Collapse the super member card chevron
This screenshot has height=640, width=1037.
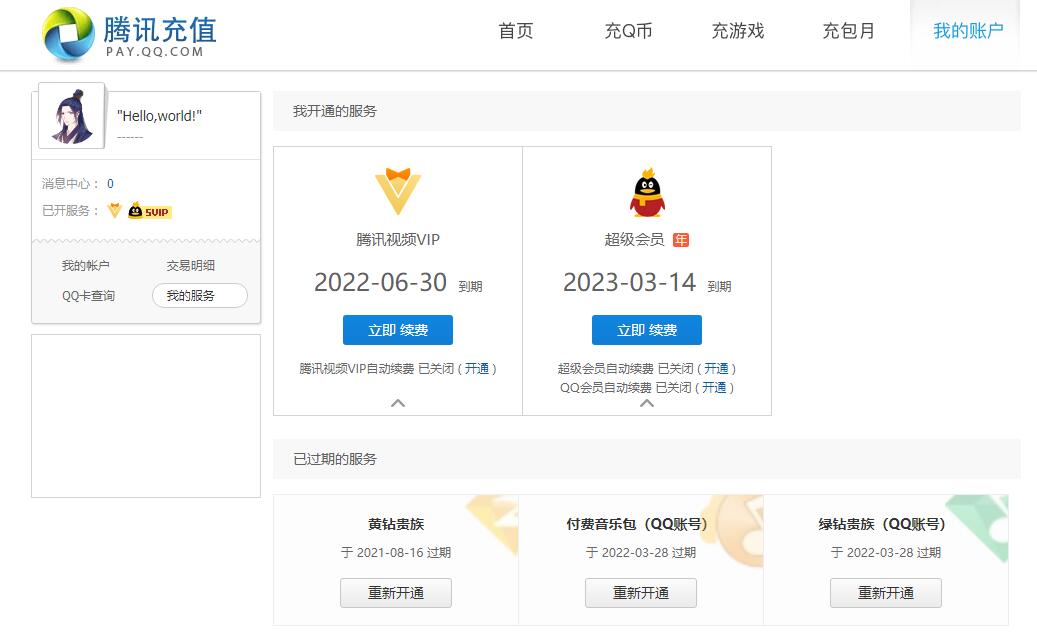[x=647, y=403]
